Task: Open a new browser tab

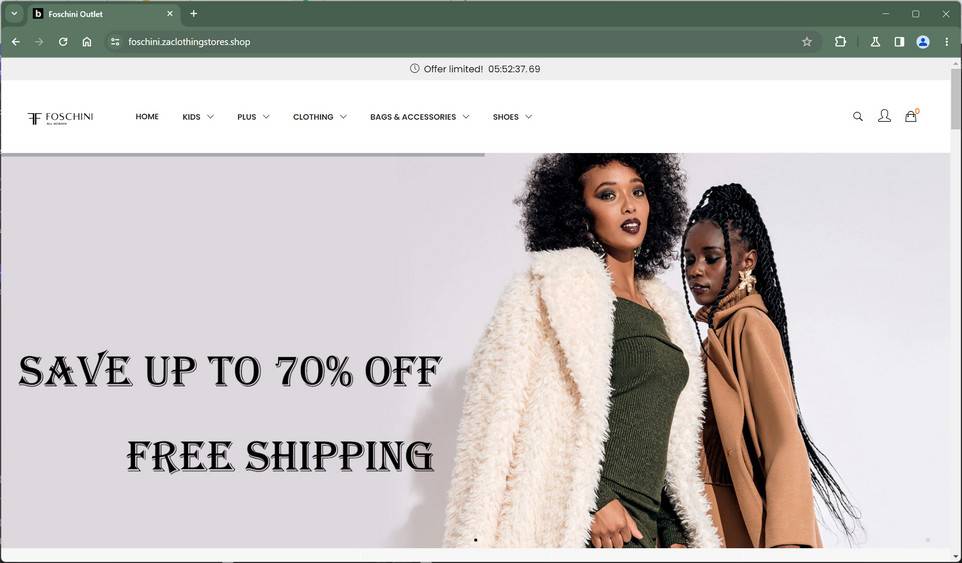Action: tap(193, 13)
